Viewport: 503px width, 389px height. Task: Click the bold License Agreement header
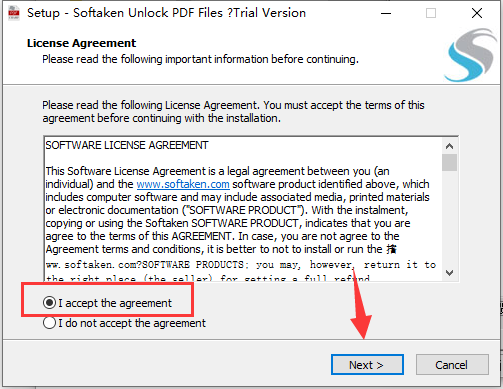[81, 43]
